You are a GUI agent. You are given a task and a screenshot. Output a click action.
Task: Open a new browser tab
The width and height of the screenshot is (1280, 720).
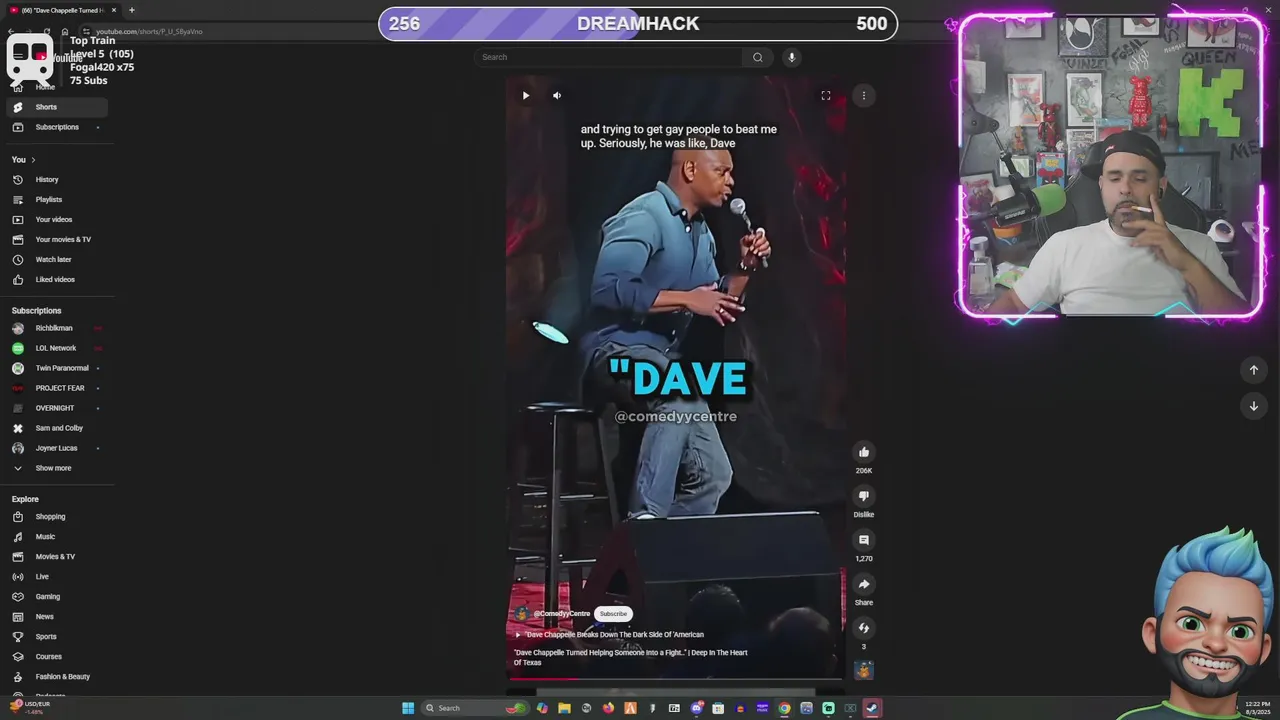click(132, 10)
